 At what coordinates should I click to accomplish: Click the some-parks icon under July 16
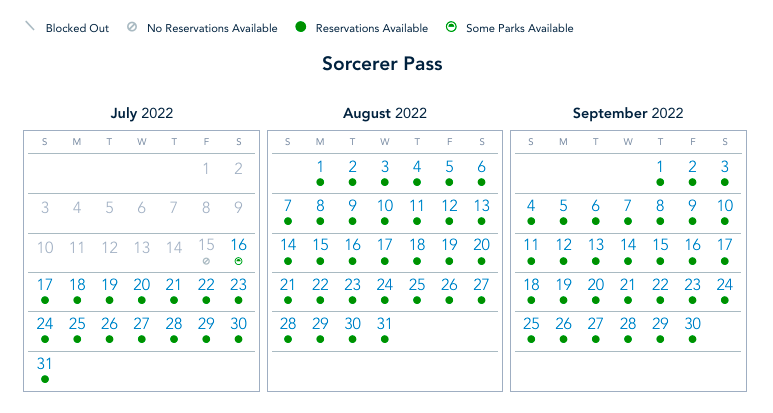238,261
